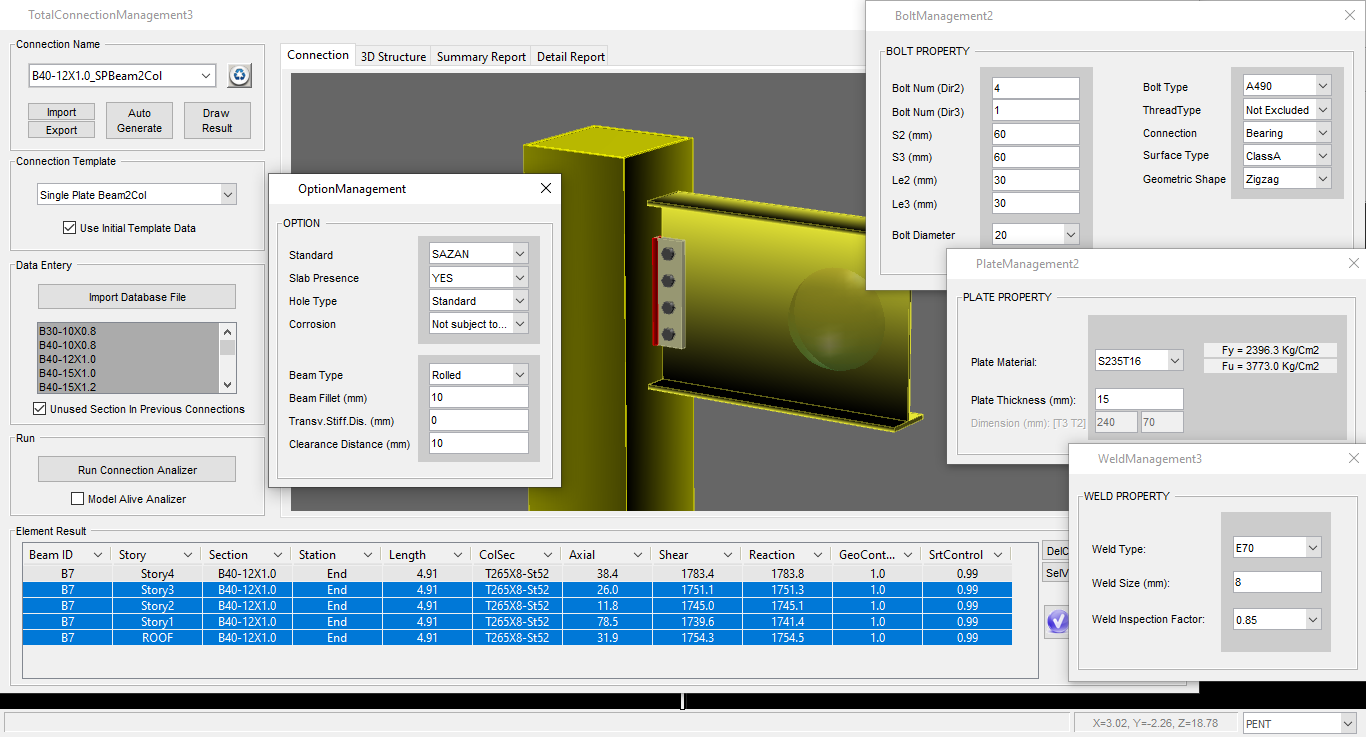Open the Summary Report tab
The image size is (1366, 737).
click(x=481, y=57)
